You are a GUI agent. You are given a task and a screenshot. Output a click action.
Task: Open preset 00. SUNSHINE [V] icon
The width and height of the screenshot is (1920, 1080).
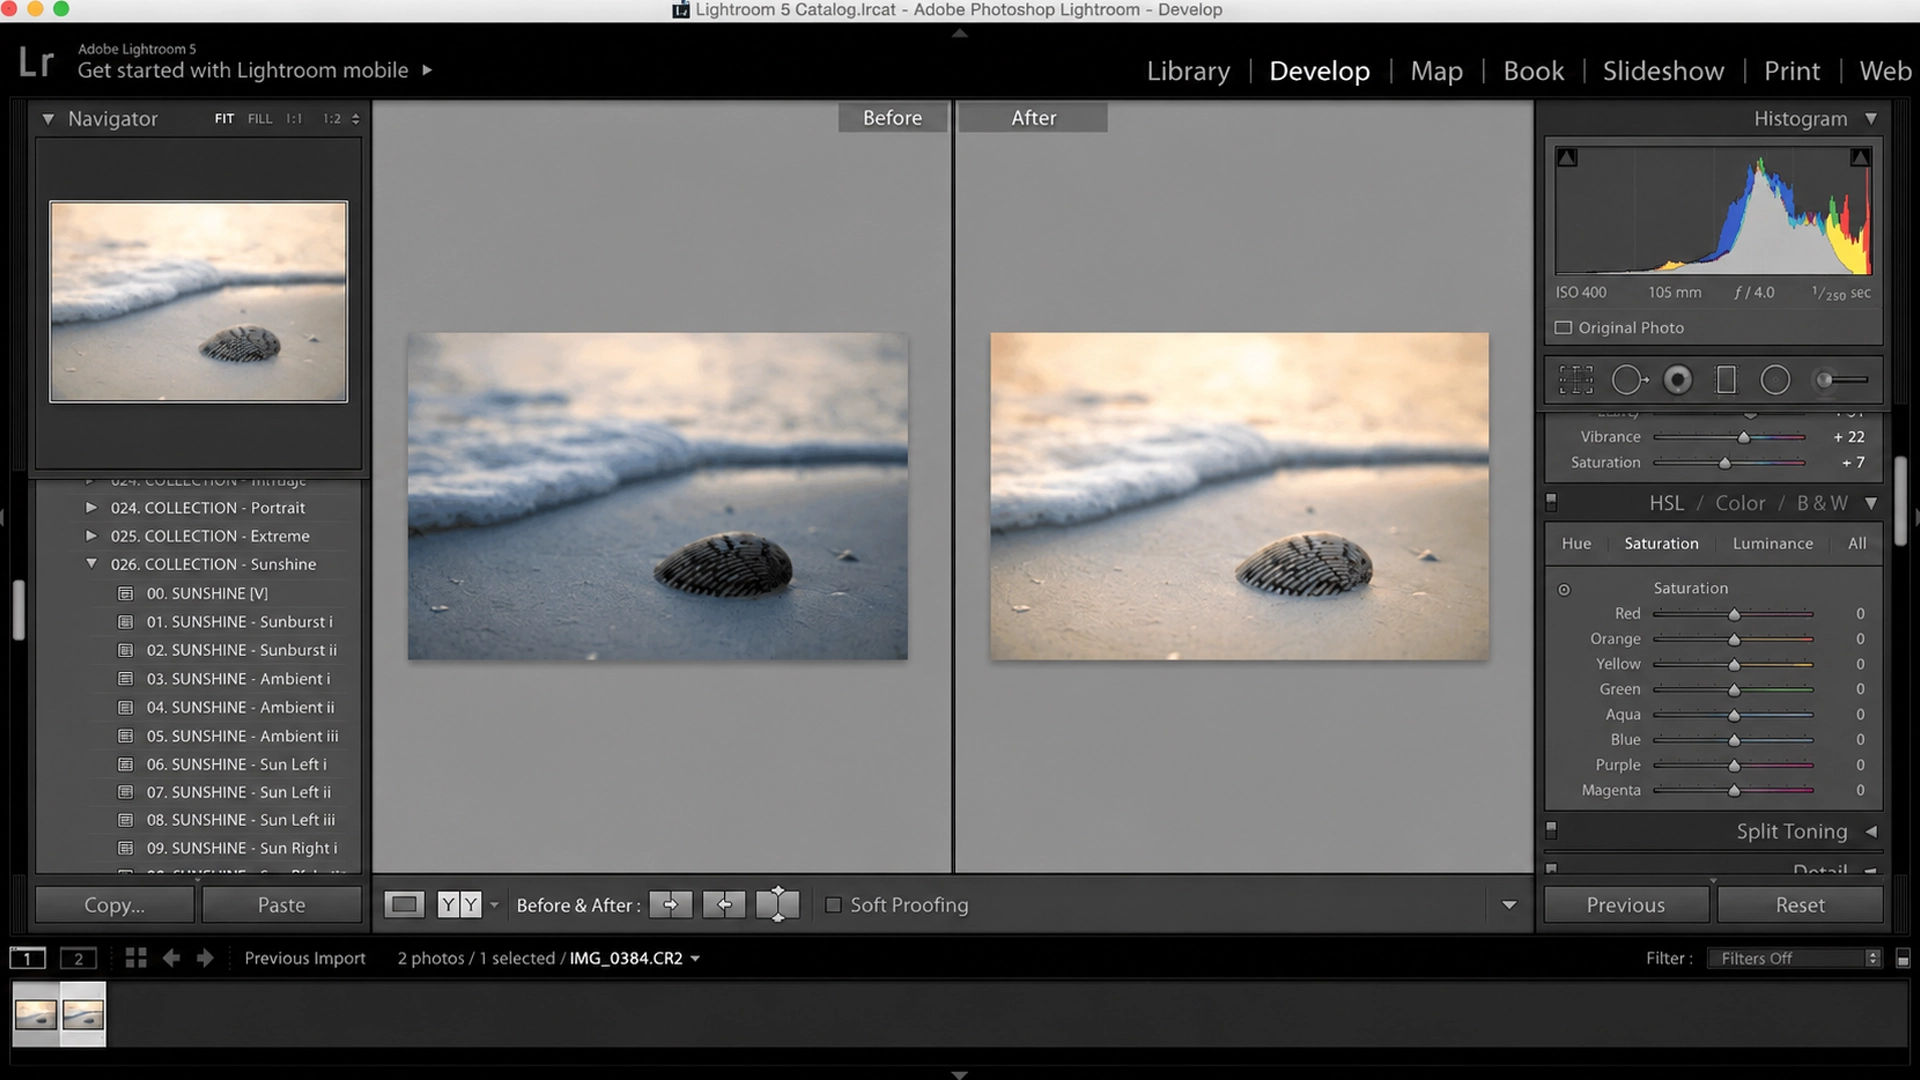point(126,594)
